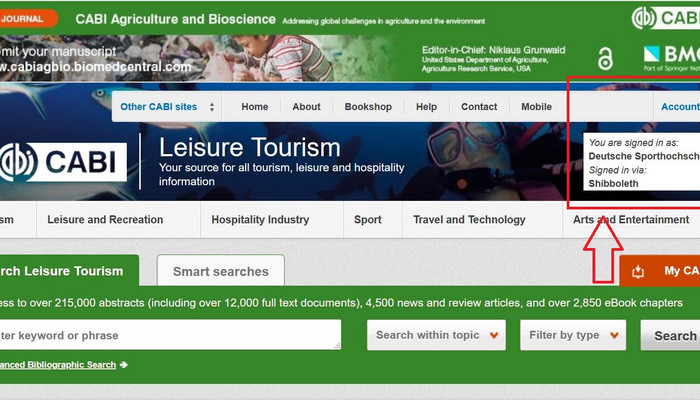Open the Contact page
The width and height of the screenshot is (700, 400).
pyautogui.click(x=479, y=107)
